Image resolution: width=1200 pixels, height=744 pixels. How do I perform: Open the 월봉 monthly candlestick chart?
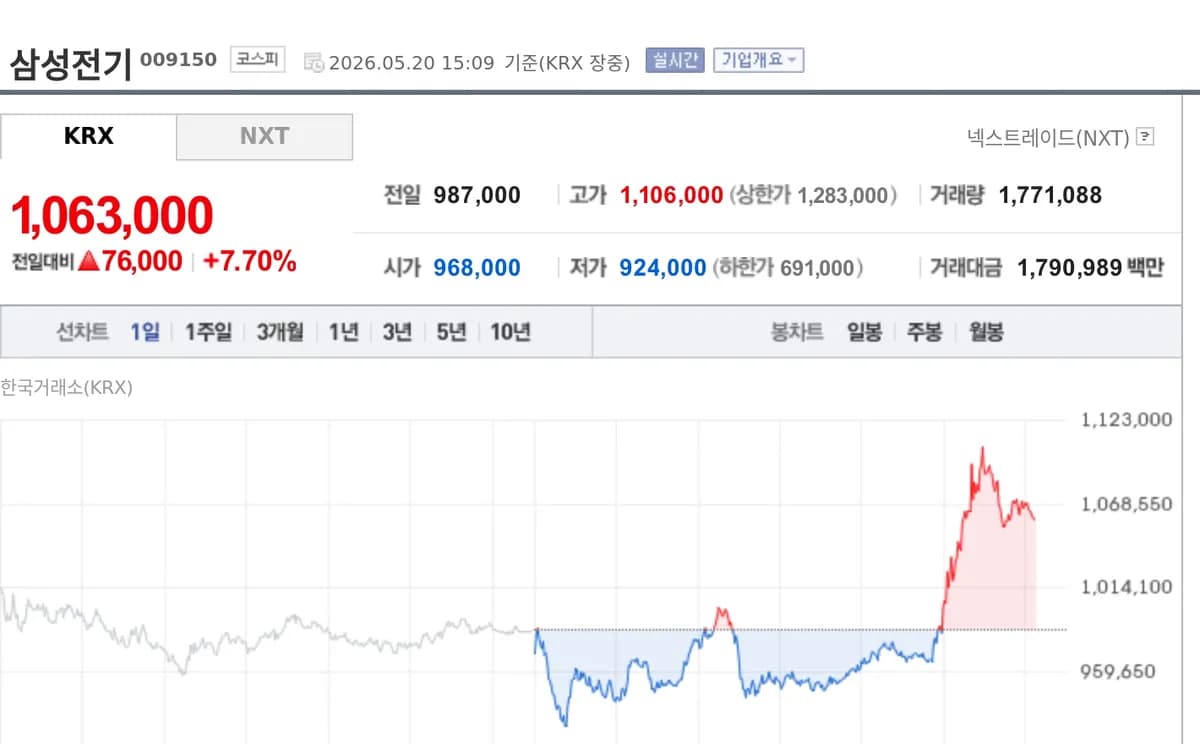point(986,332)
